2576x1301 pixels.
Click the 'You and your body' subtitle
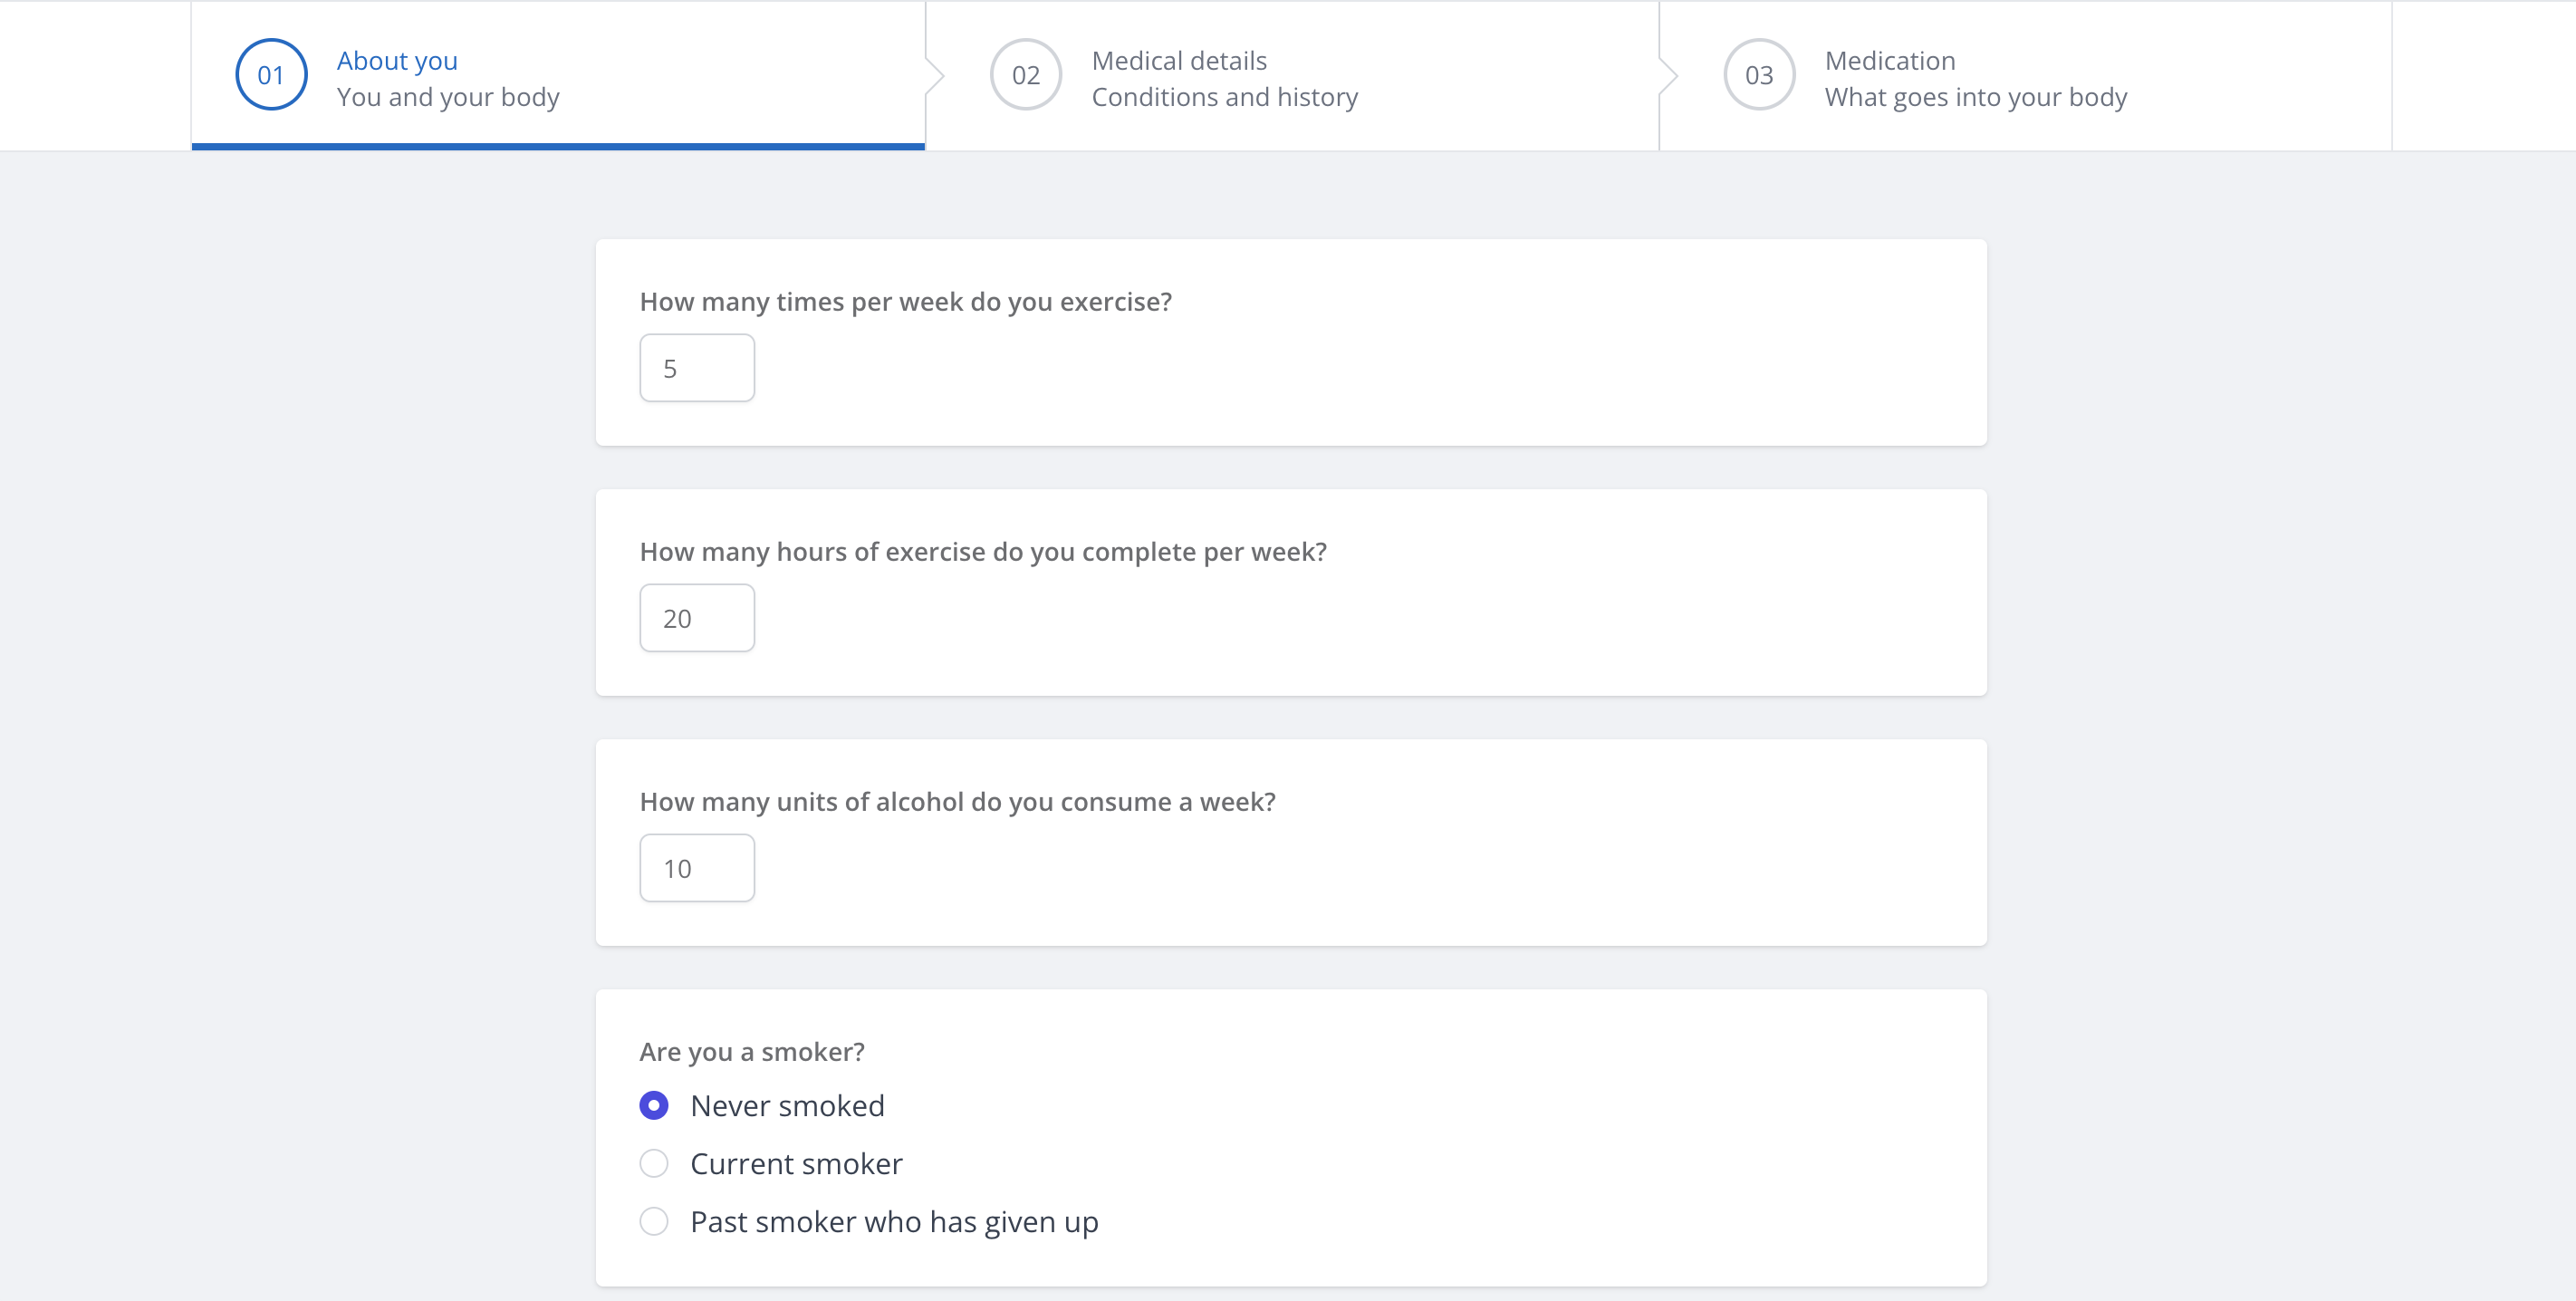(448, 97)
